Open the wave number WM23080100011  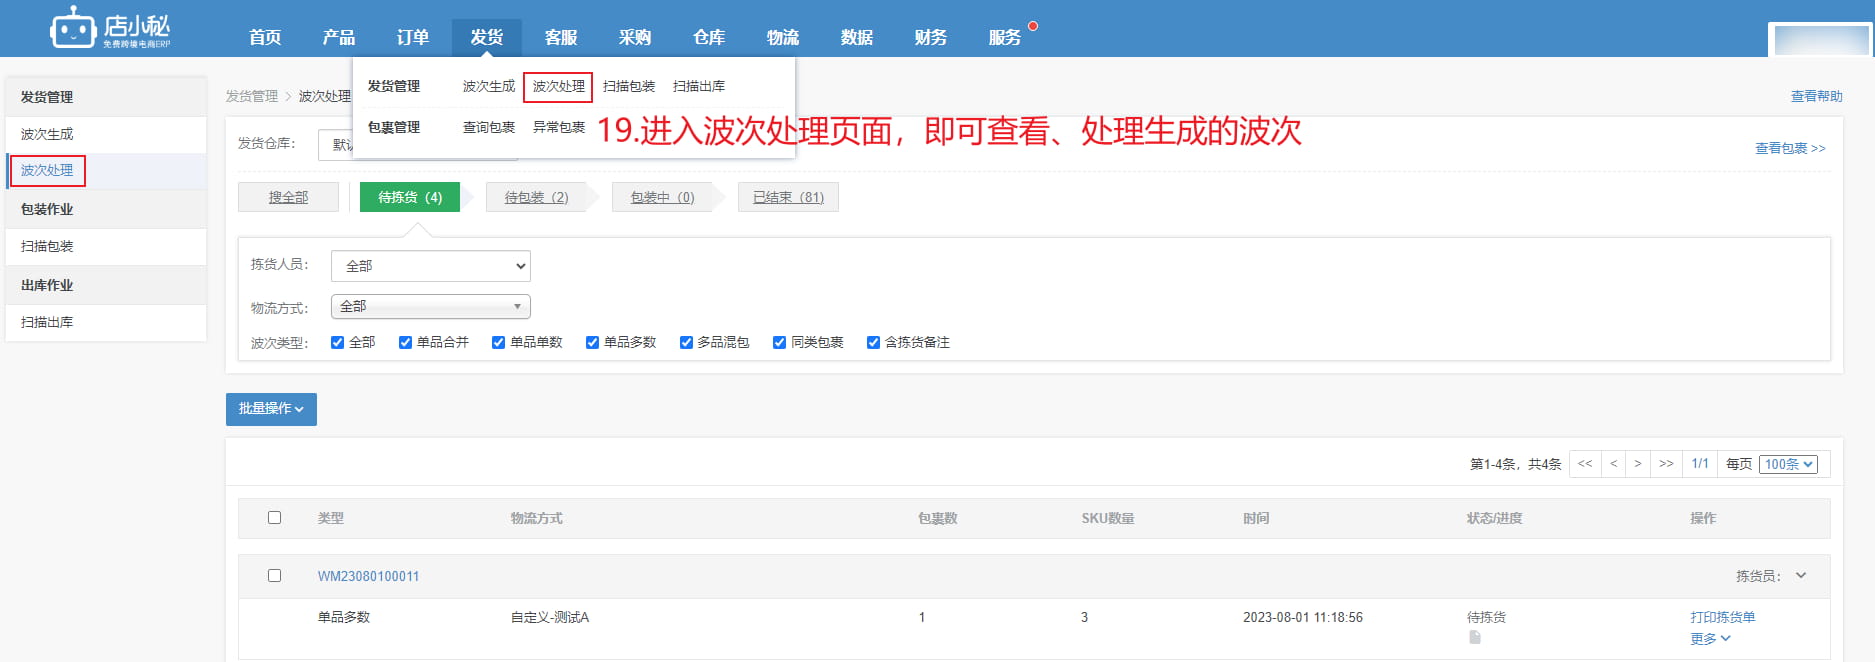pyautogui.click(x=368, y=576)
